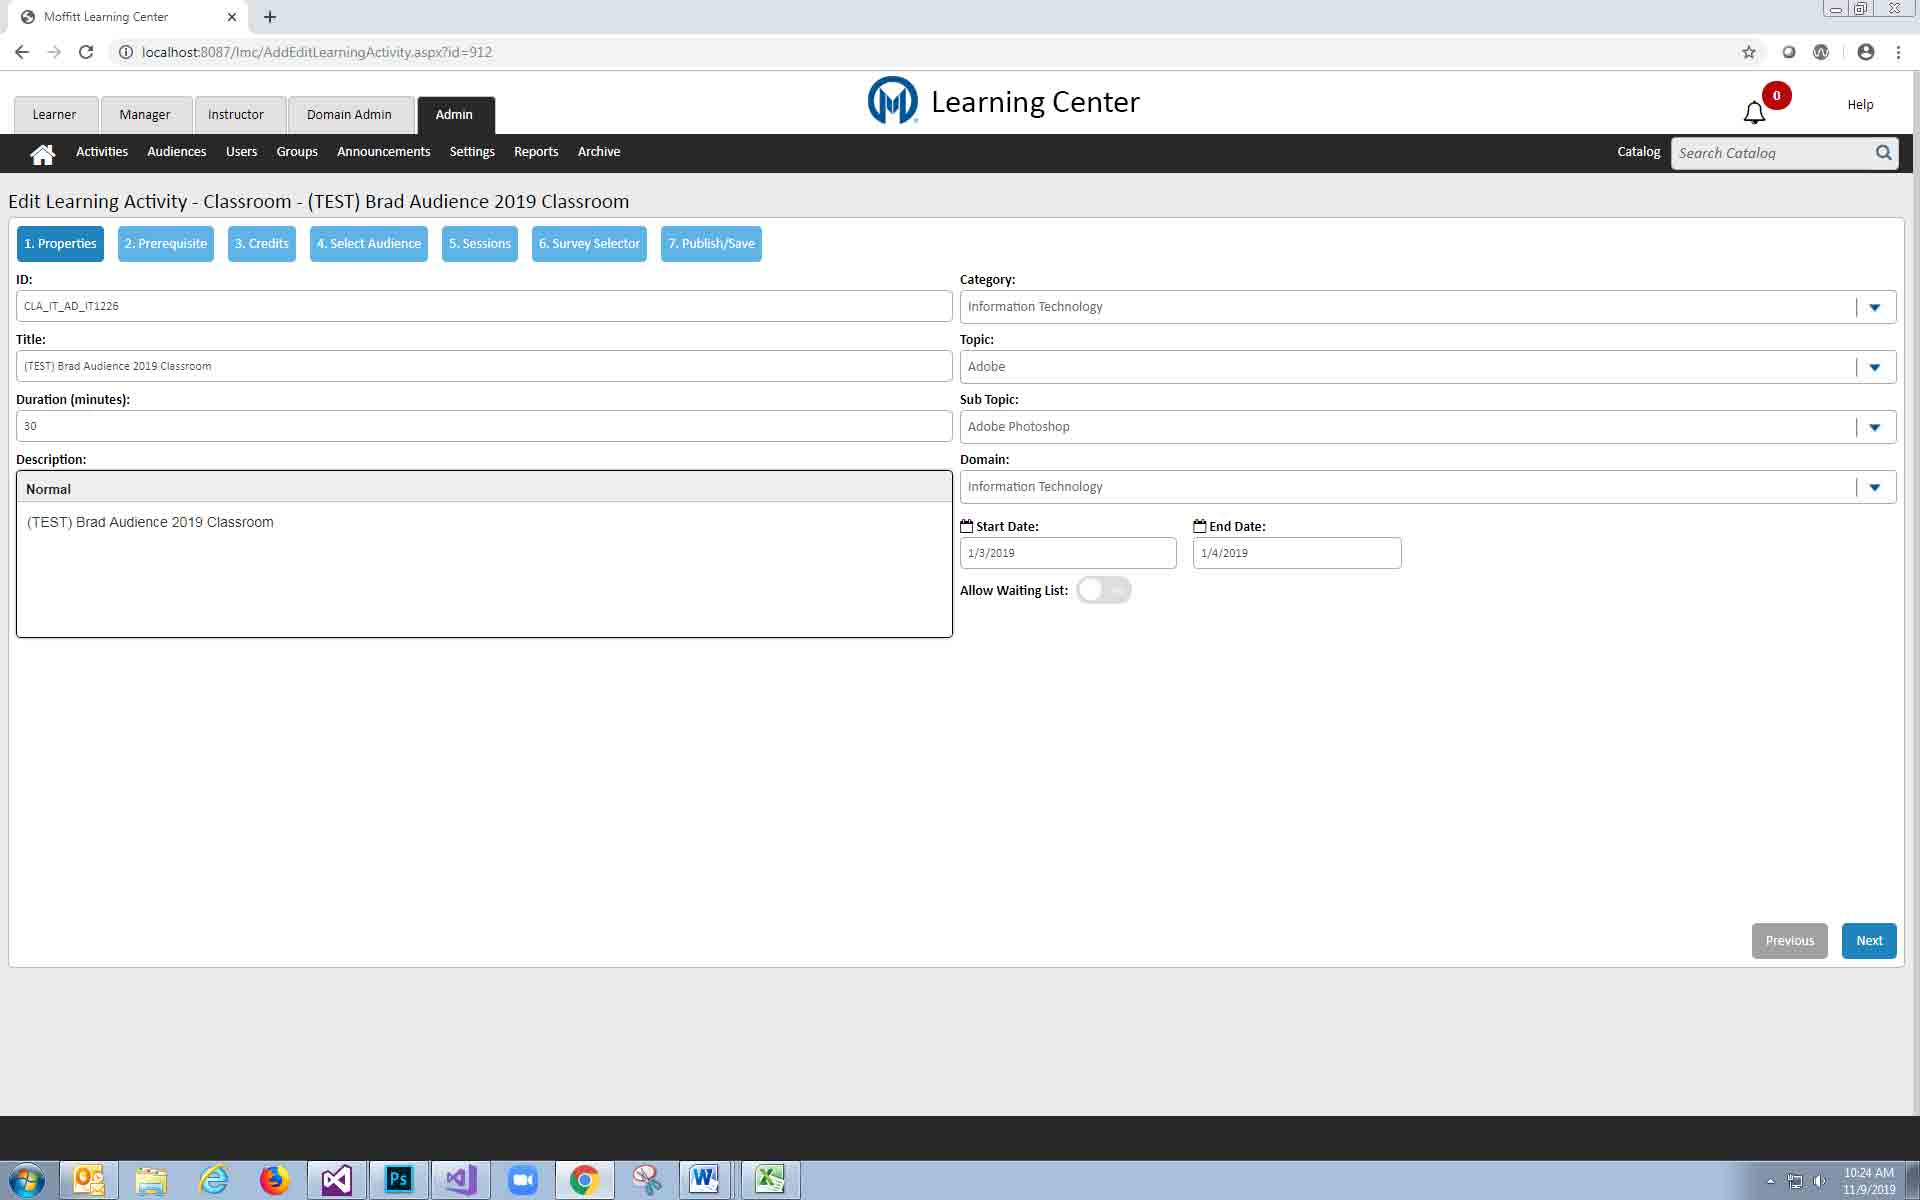The image size is (1920, 1200).
Task: Click the catalog search magnifier icon
Action: pyautogui.click(x=1883, y=153)
